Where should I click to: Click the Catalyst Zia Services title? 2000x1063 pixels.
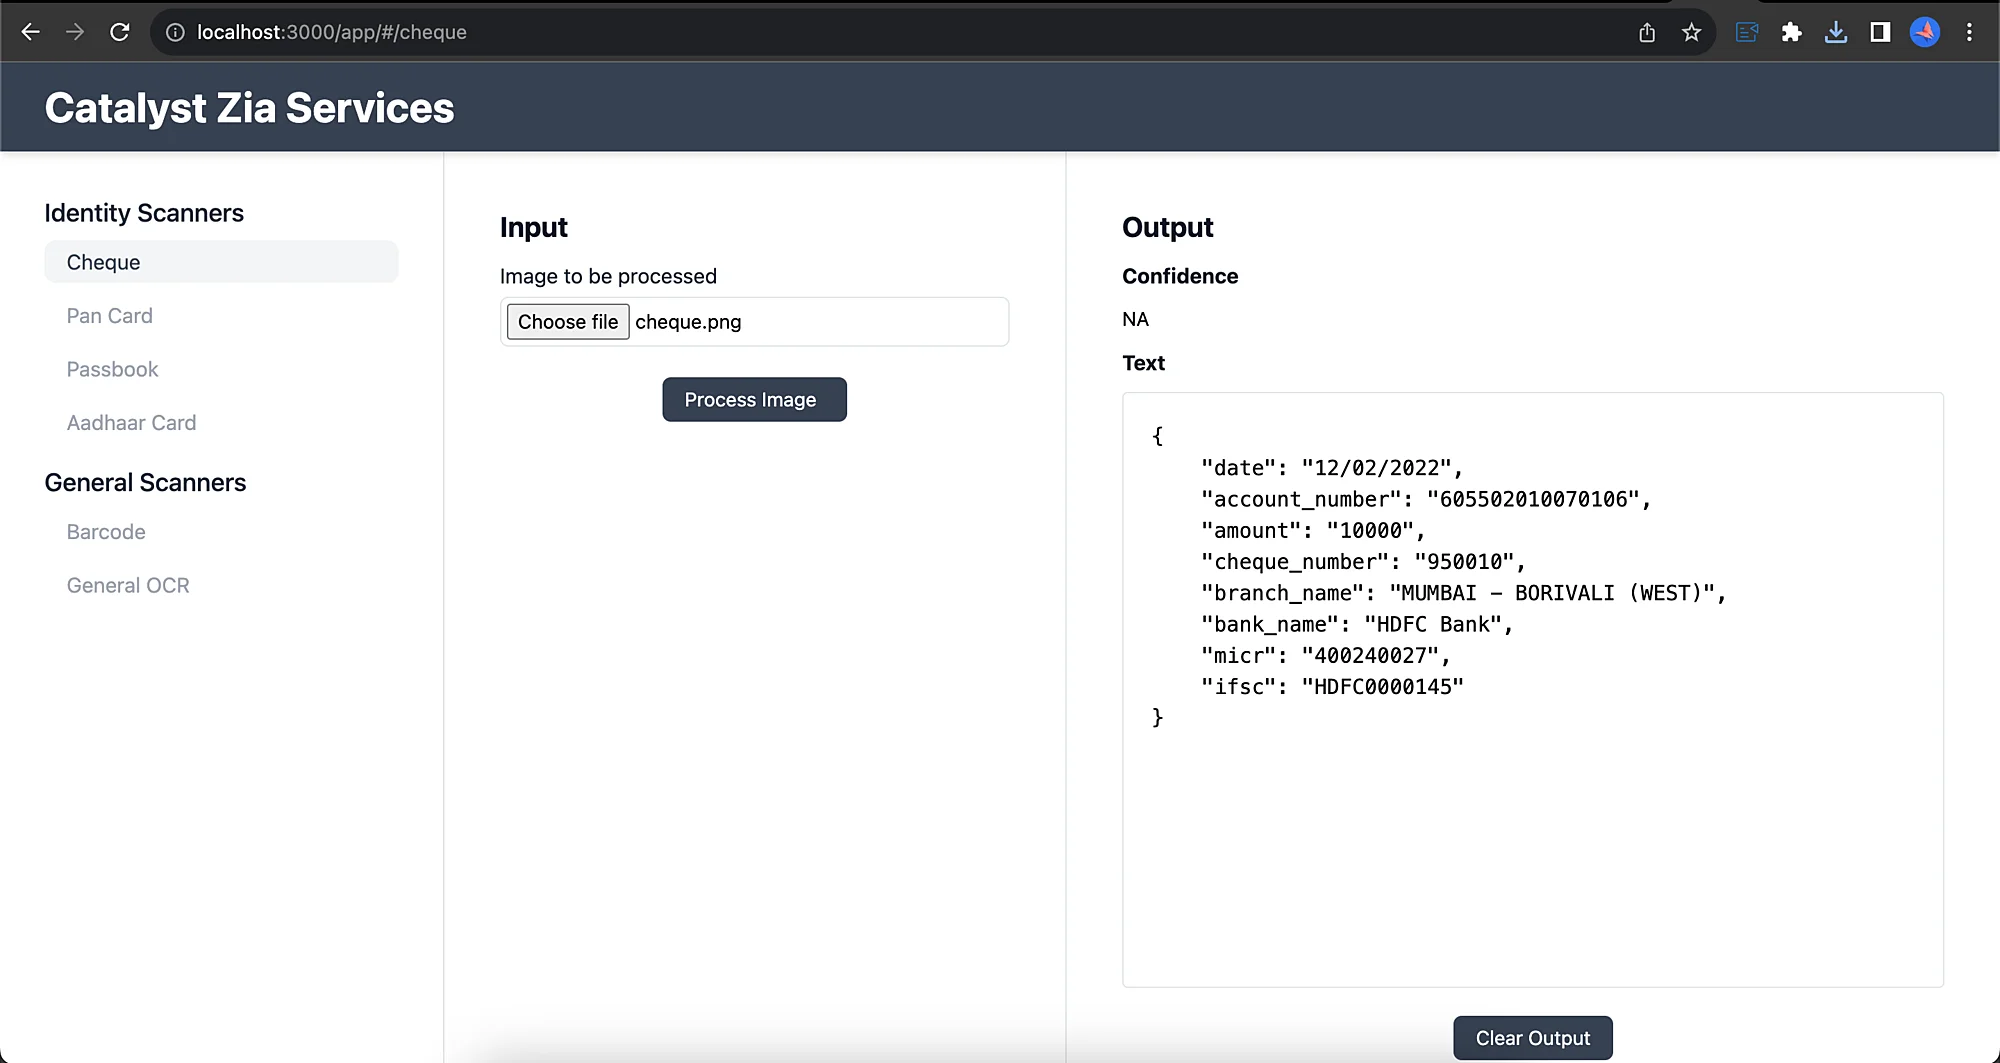(x=249, y=108)
